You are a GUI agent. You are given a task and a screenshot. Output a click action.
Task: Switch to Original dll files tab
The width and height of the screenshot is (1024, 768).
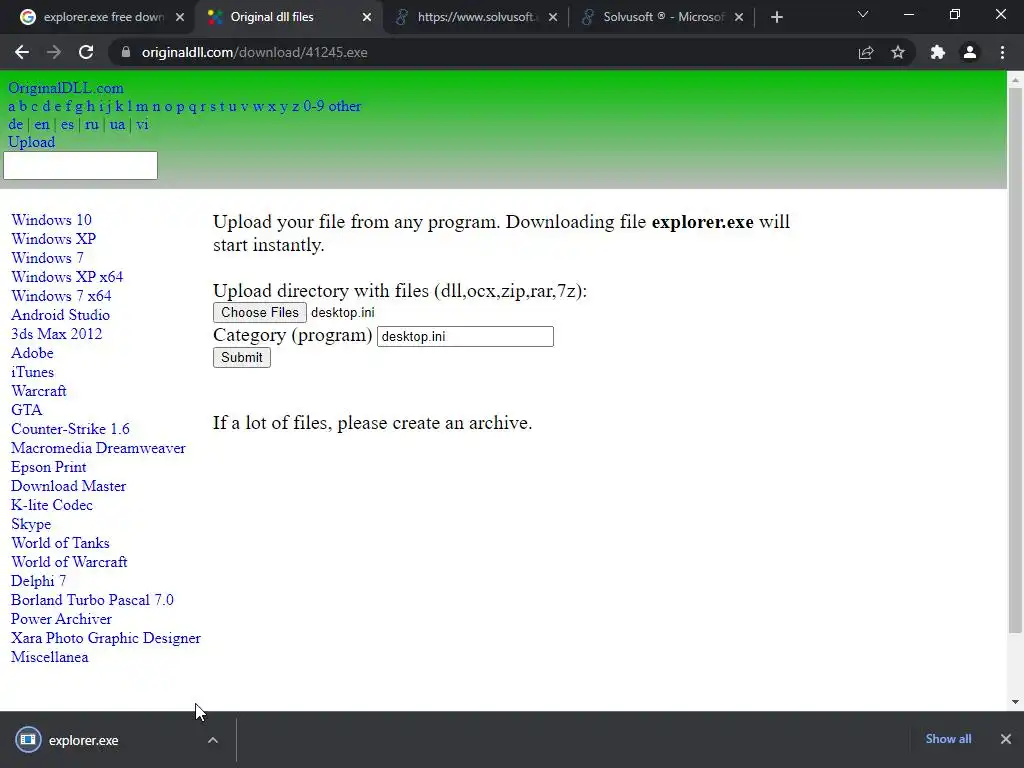coord(287,17)
